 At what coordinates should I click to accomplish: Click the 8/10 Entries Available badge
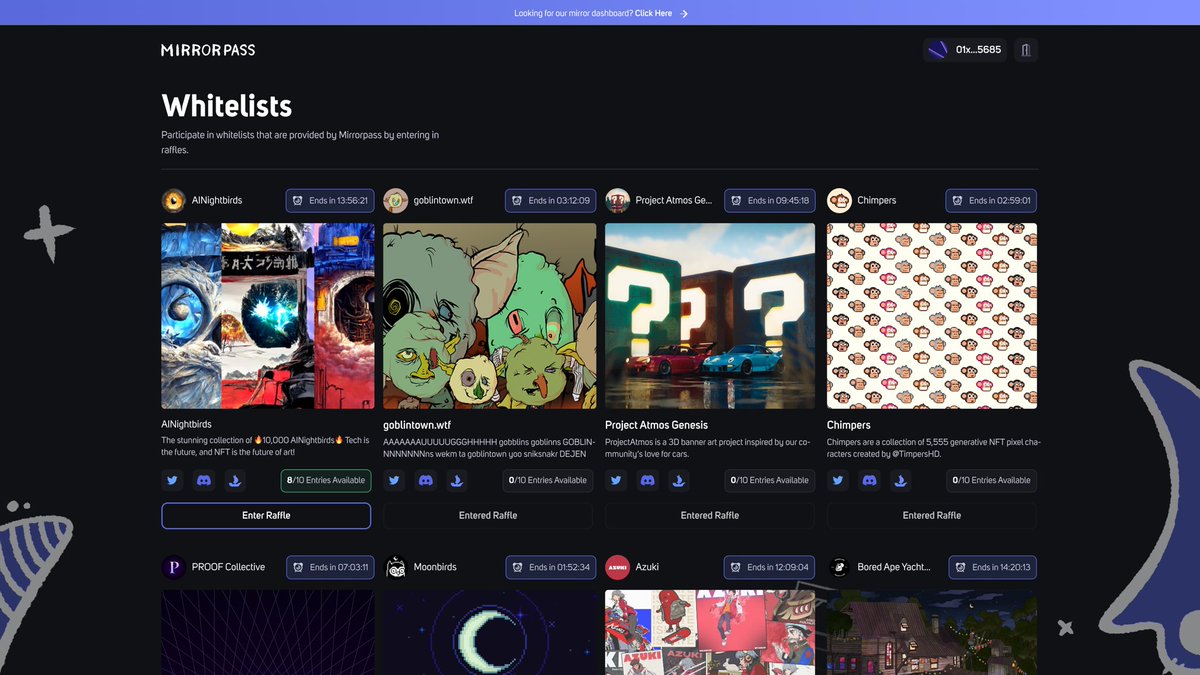[326, 481]
